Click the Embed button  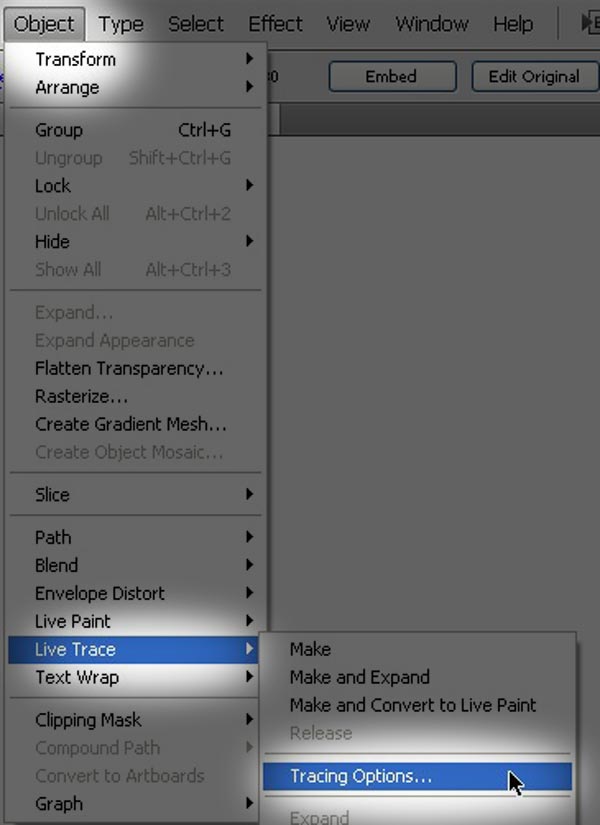(392, 77)
